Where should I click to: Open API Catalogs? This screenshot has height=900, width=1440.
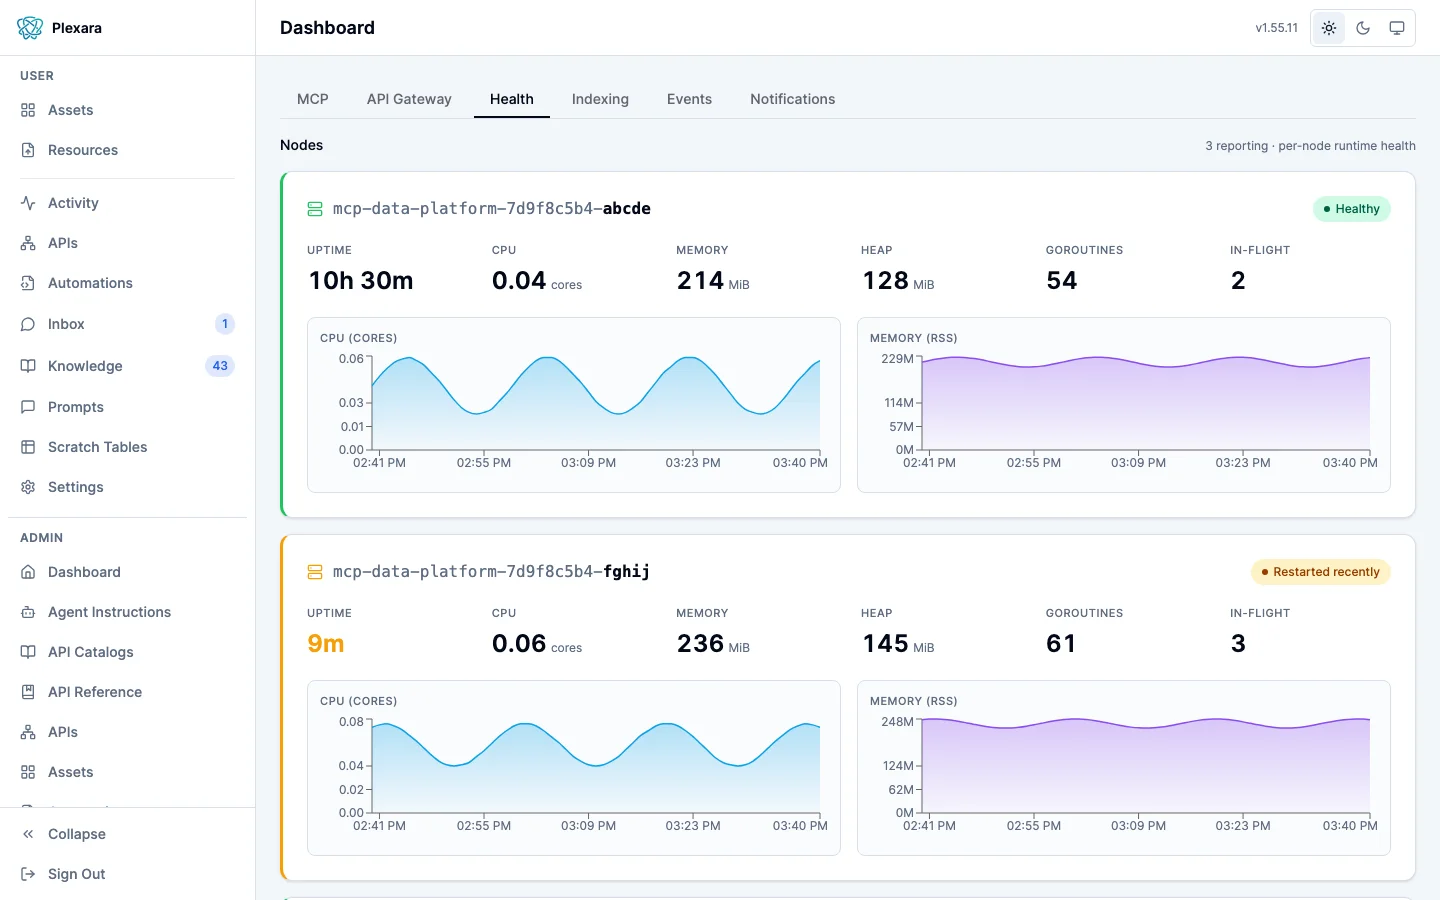click(x=127, y=652)
